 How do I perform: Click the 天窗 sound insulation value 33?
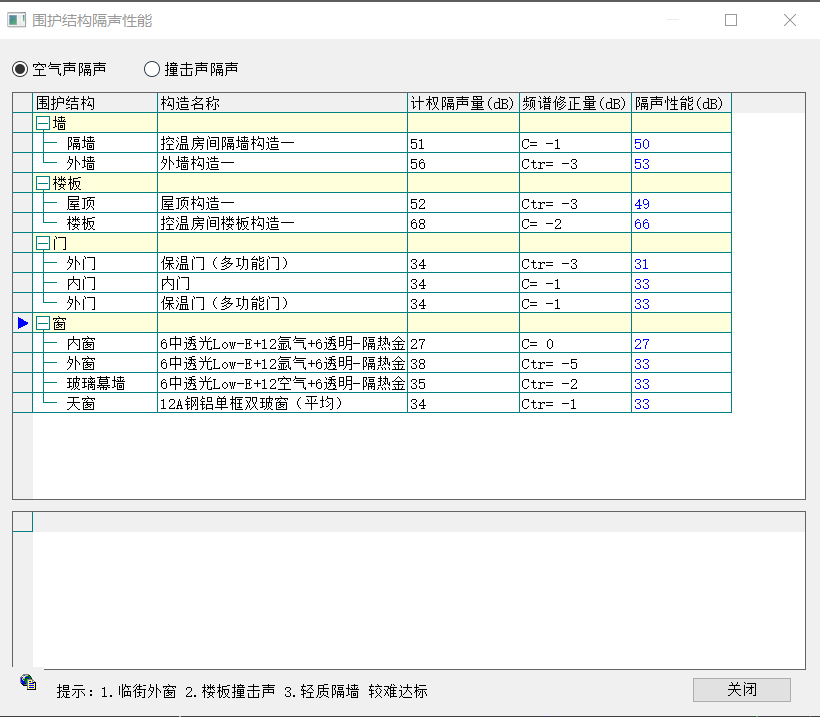point(642,404)
